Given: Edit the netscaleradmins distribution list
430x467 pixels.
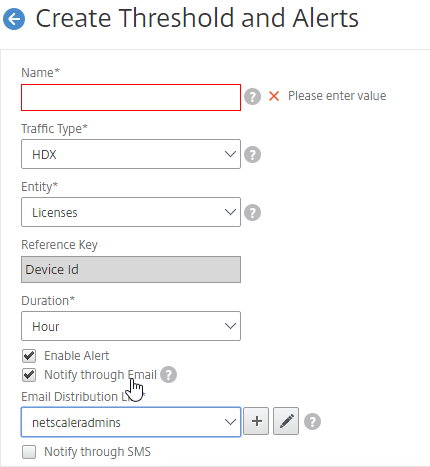Looking at the screenshot, I should point(286,421).
